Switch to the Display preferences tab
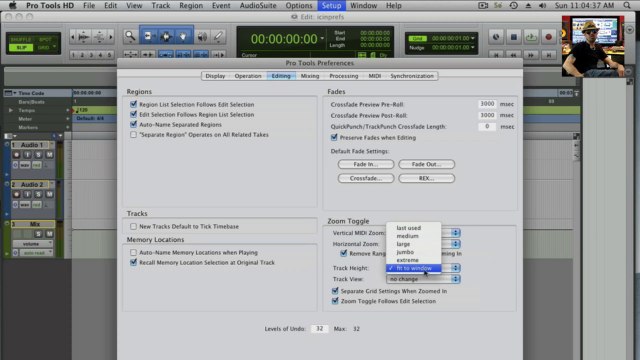Screen dimensions: 640x360 215,76
